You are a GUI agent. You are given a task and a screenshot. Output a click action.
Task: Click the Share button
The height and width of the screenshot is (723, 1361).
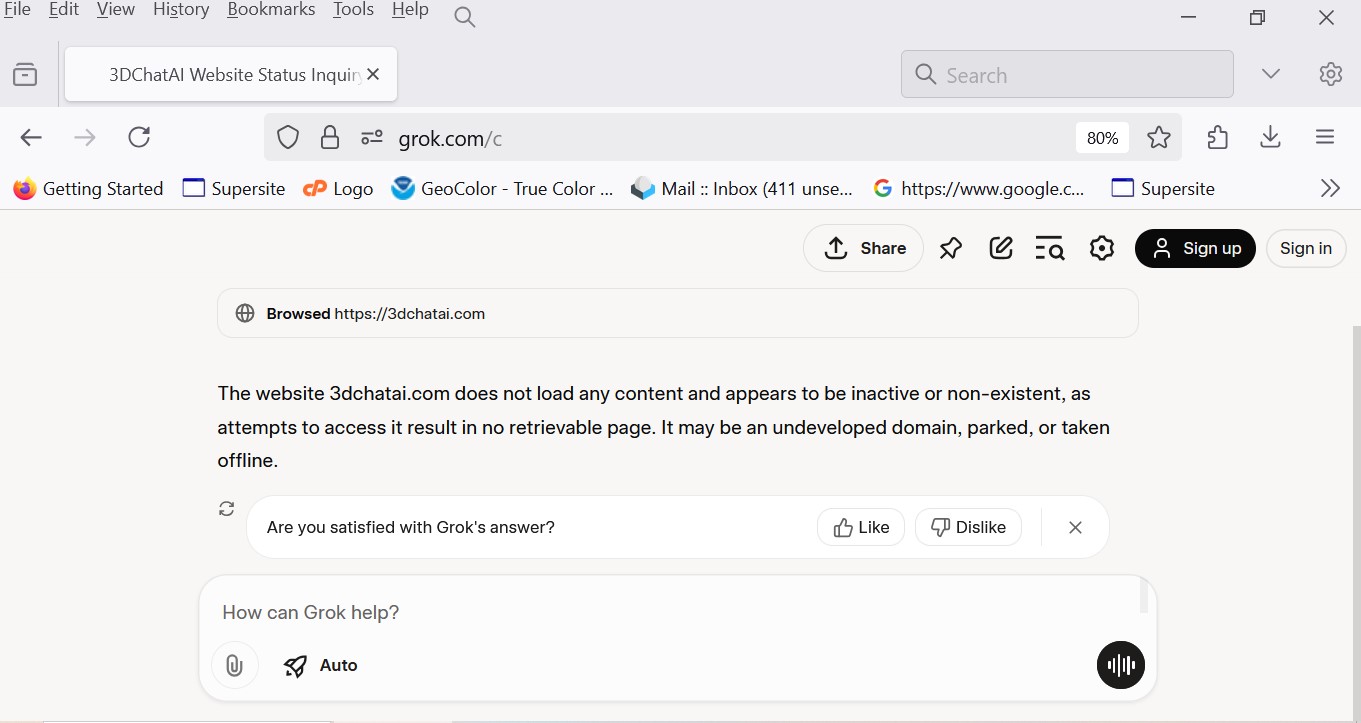(x=864, y=249)
